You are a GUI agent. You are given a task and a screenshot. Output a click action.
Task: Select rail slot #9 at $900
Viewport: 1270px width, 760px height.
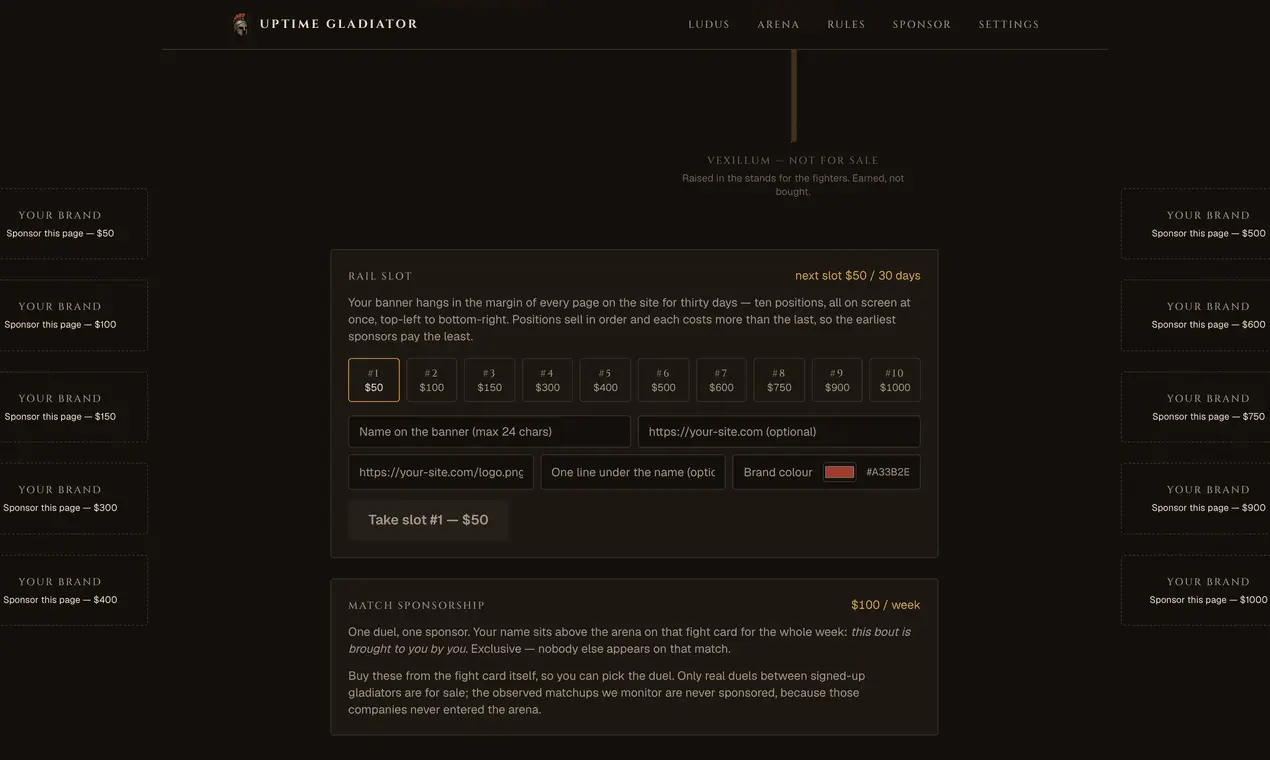point(837,380)
